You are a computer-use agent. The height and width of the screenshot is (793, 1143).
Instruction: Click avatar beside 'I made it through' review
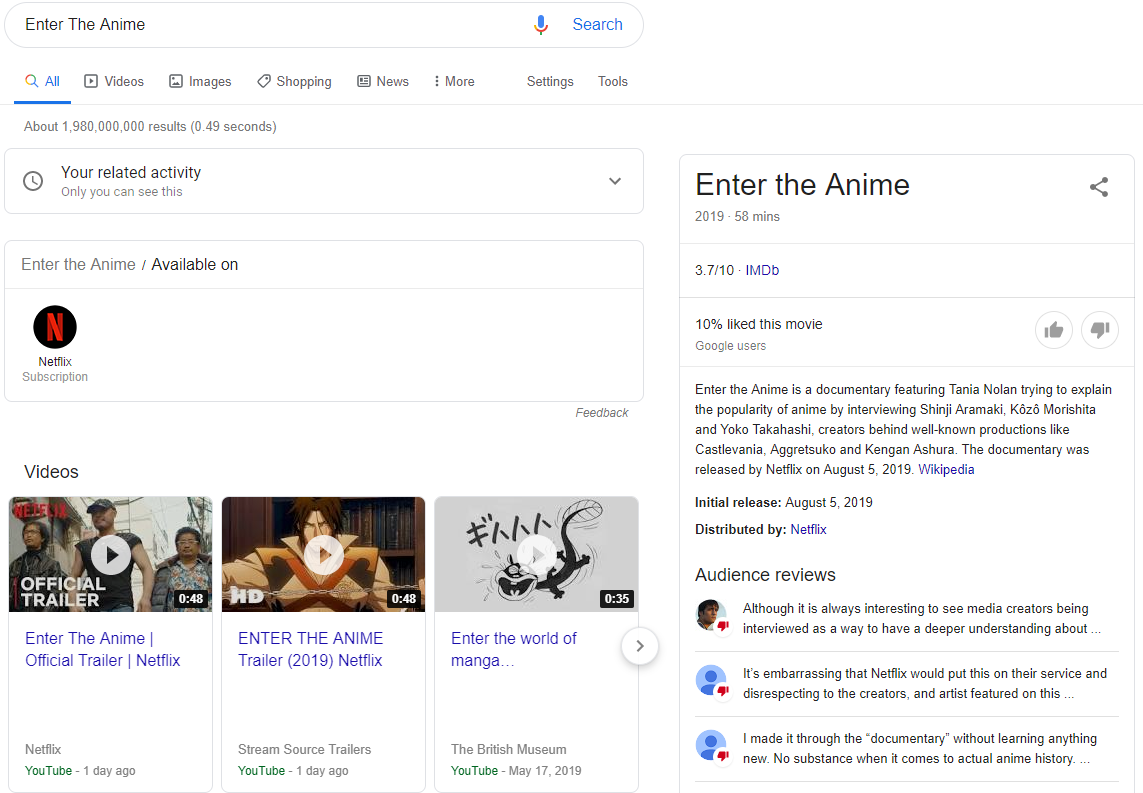[x=711, y=746]
